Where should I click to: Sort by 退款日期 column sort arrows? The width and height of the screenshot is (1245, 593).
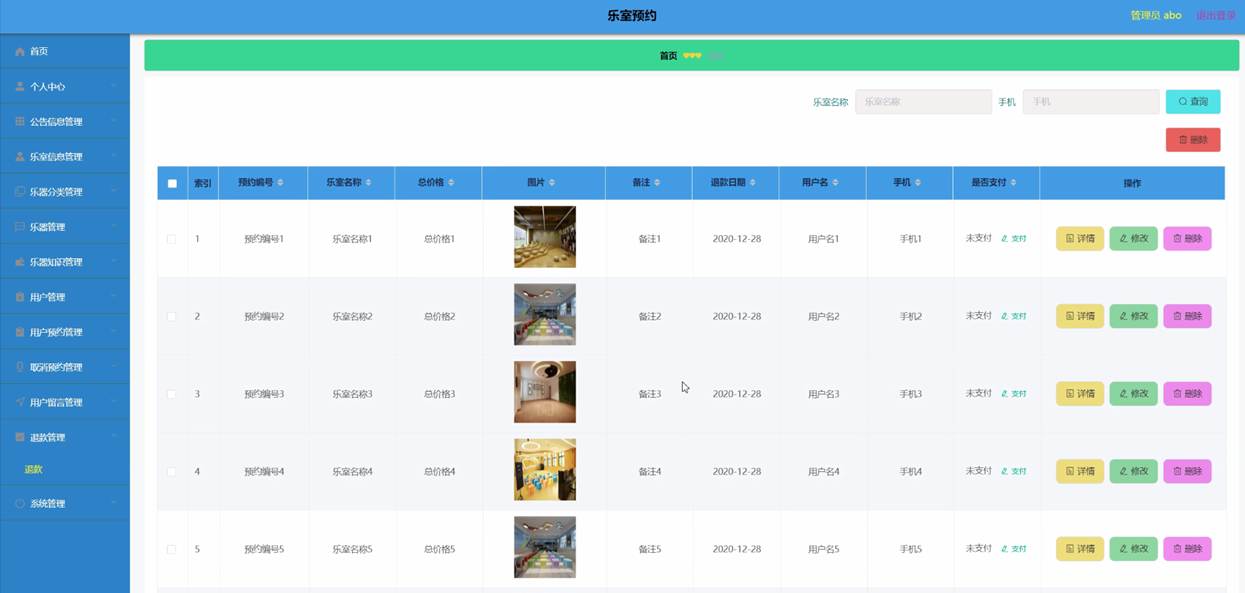752,183
